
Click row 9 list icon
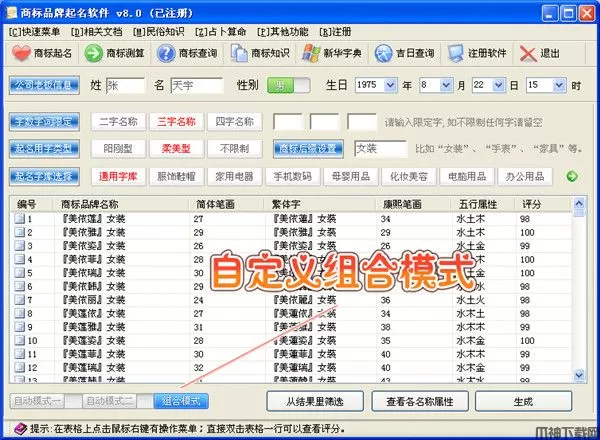point(20,327)
